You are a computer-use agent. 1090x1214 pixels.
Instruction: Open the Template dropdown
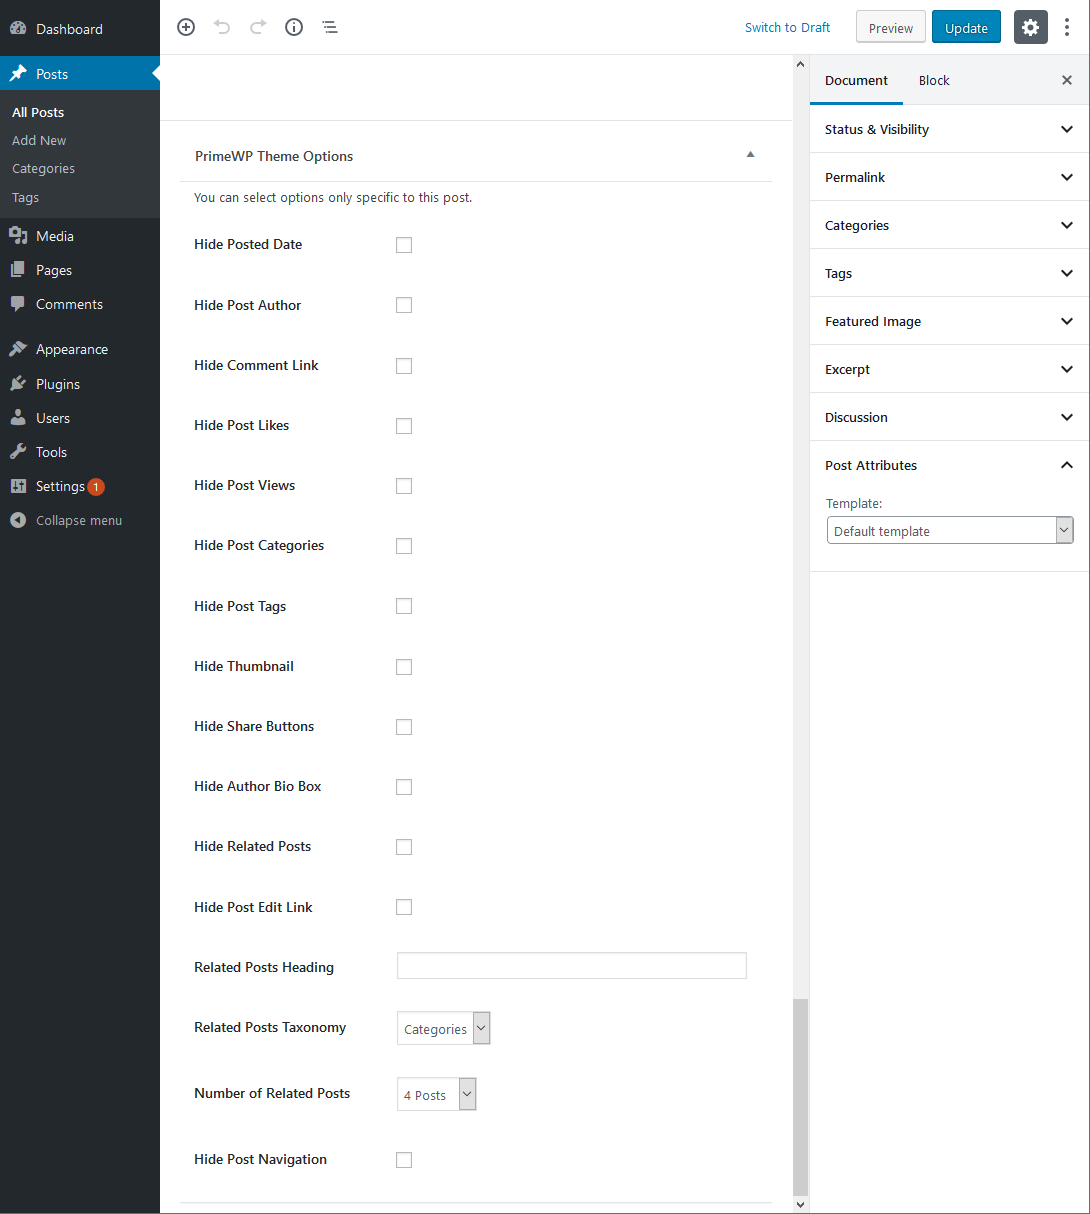pos(950,530)
